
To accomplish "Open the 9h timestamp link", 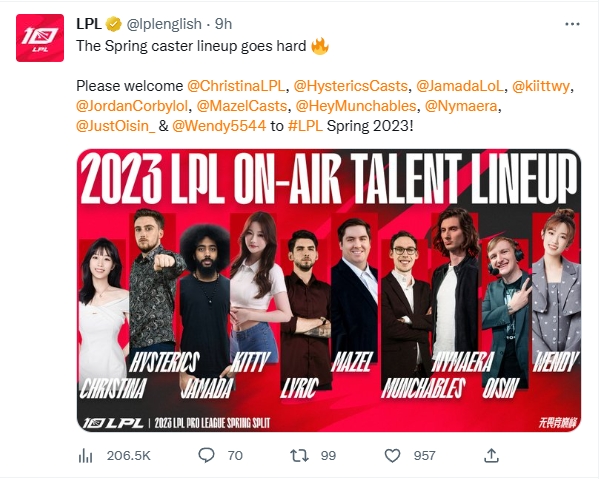I will tap(223, 24).
